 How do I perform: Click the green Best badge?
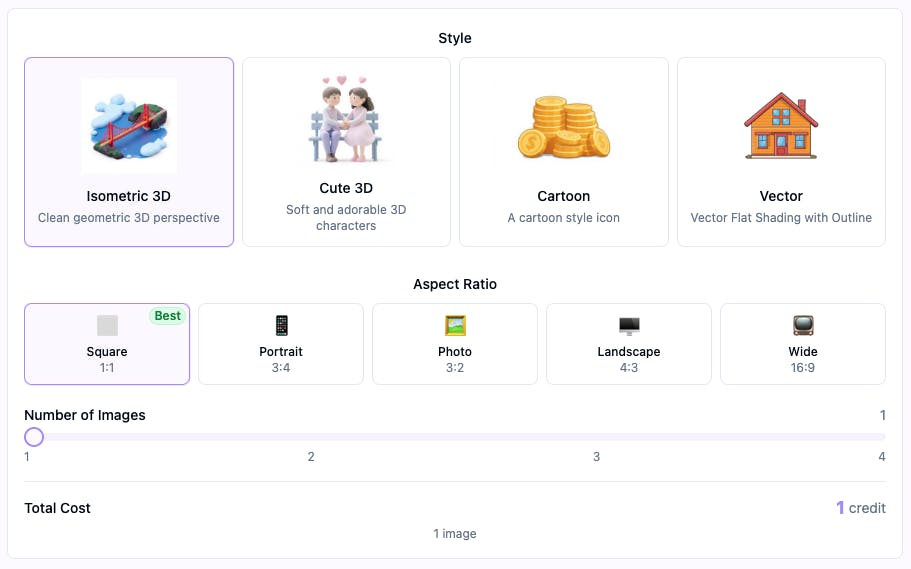167,316
